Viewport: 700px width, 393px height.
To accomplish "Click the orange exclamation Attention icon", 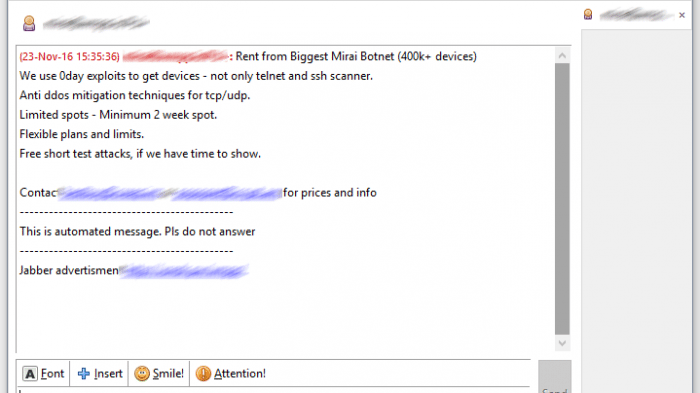I will tap(203, 373).
